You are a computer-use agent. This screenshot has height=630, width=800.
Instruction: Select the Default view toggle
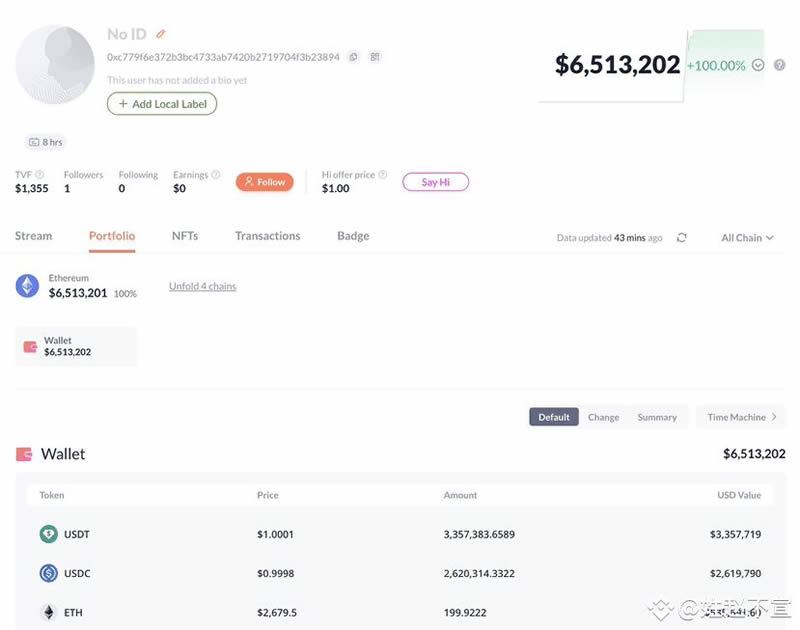554,417
